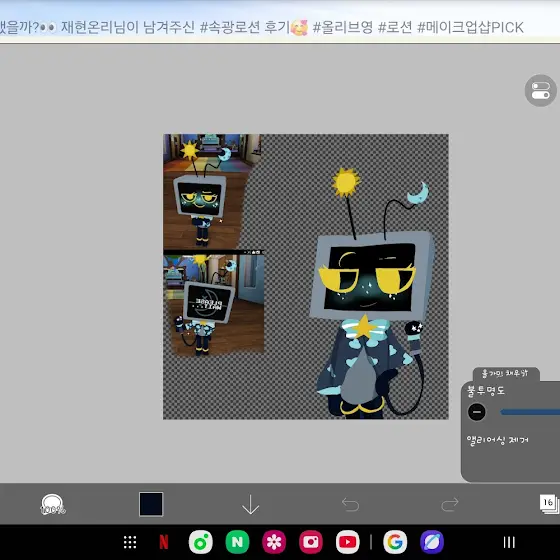Viewport: 560px width, 560px height.
Task: Open the green circle app in the taskbar
Action: (200, 542)
